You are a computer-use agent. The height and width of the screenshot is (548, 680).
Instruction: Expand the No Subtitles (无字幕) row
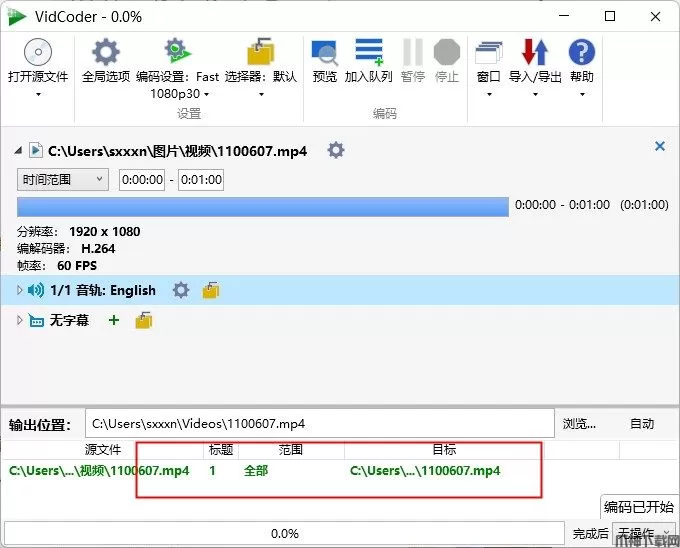coord(19,320)
